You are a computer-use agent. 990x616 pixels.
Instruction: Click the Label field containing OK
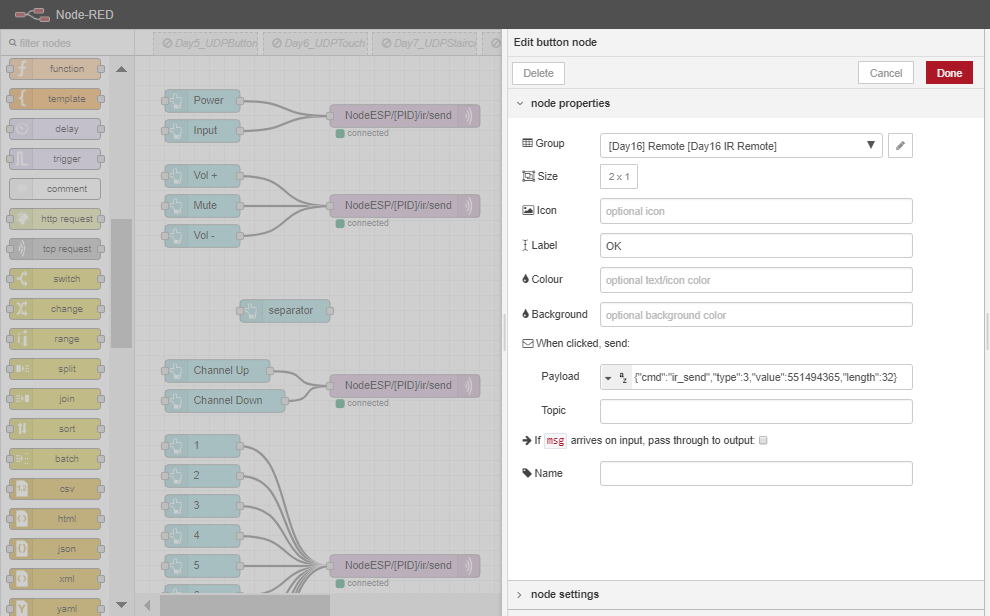[756, 246]
